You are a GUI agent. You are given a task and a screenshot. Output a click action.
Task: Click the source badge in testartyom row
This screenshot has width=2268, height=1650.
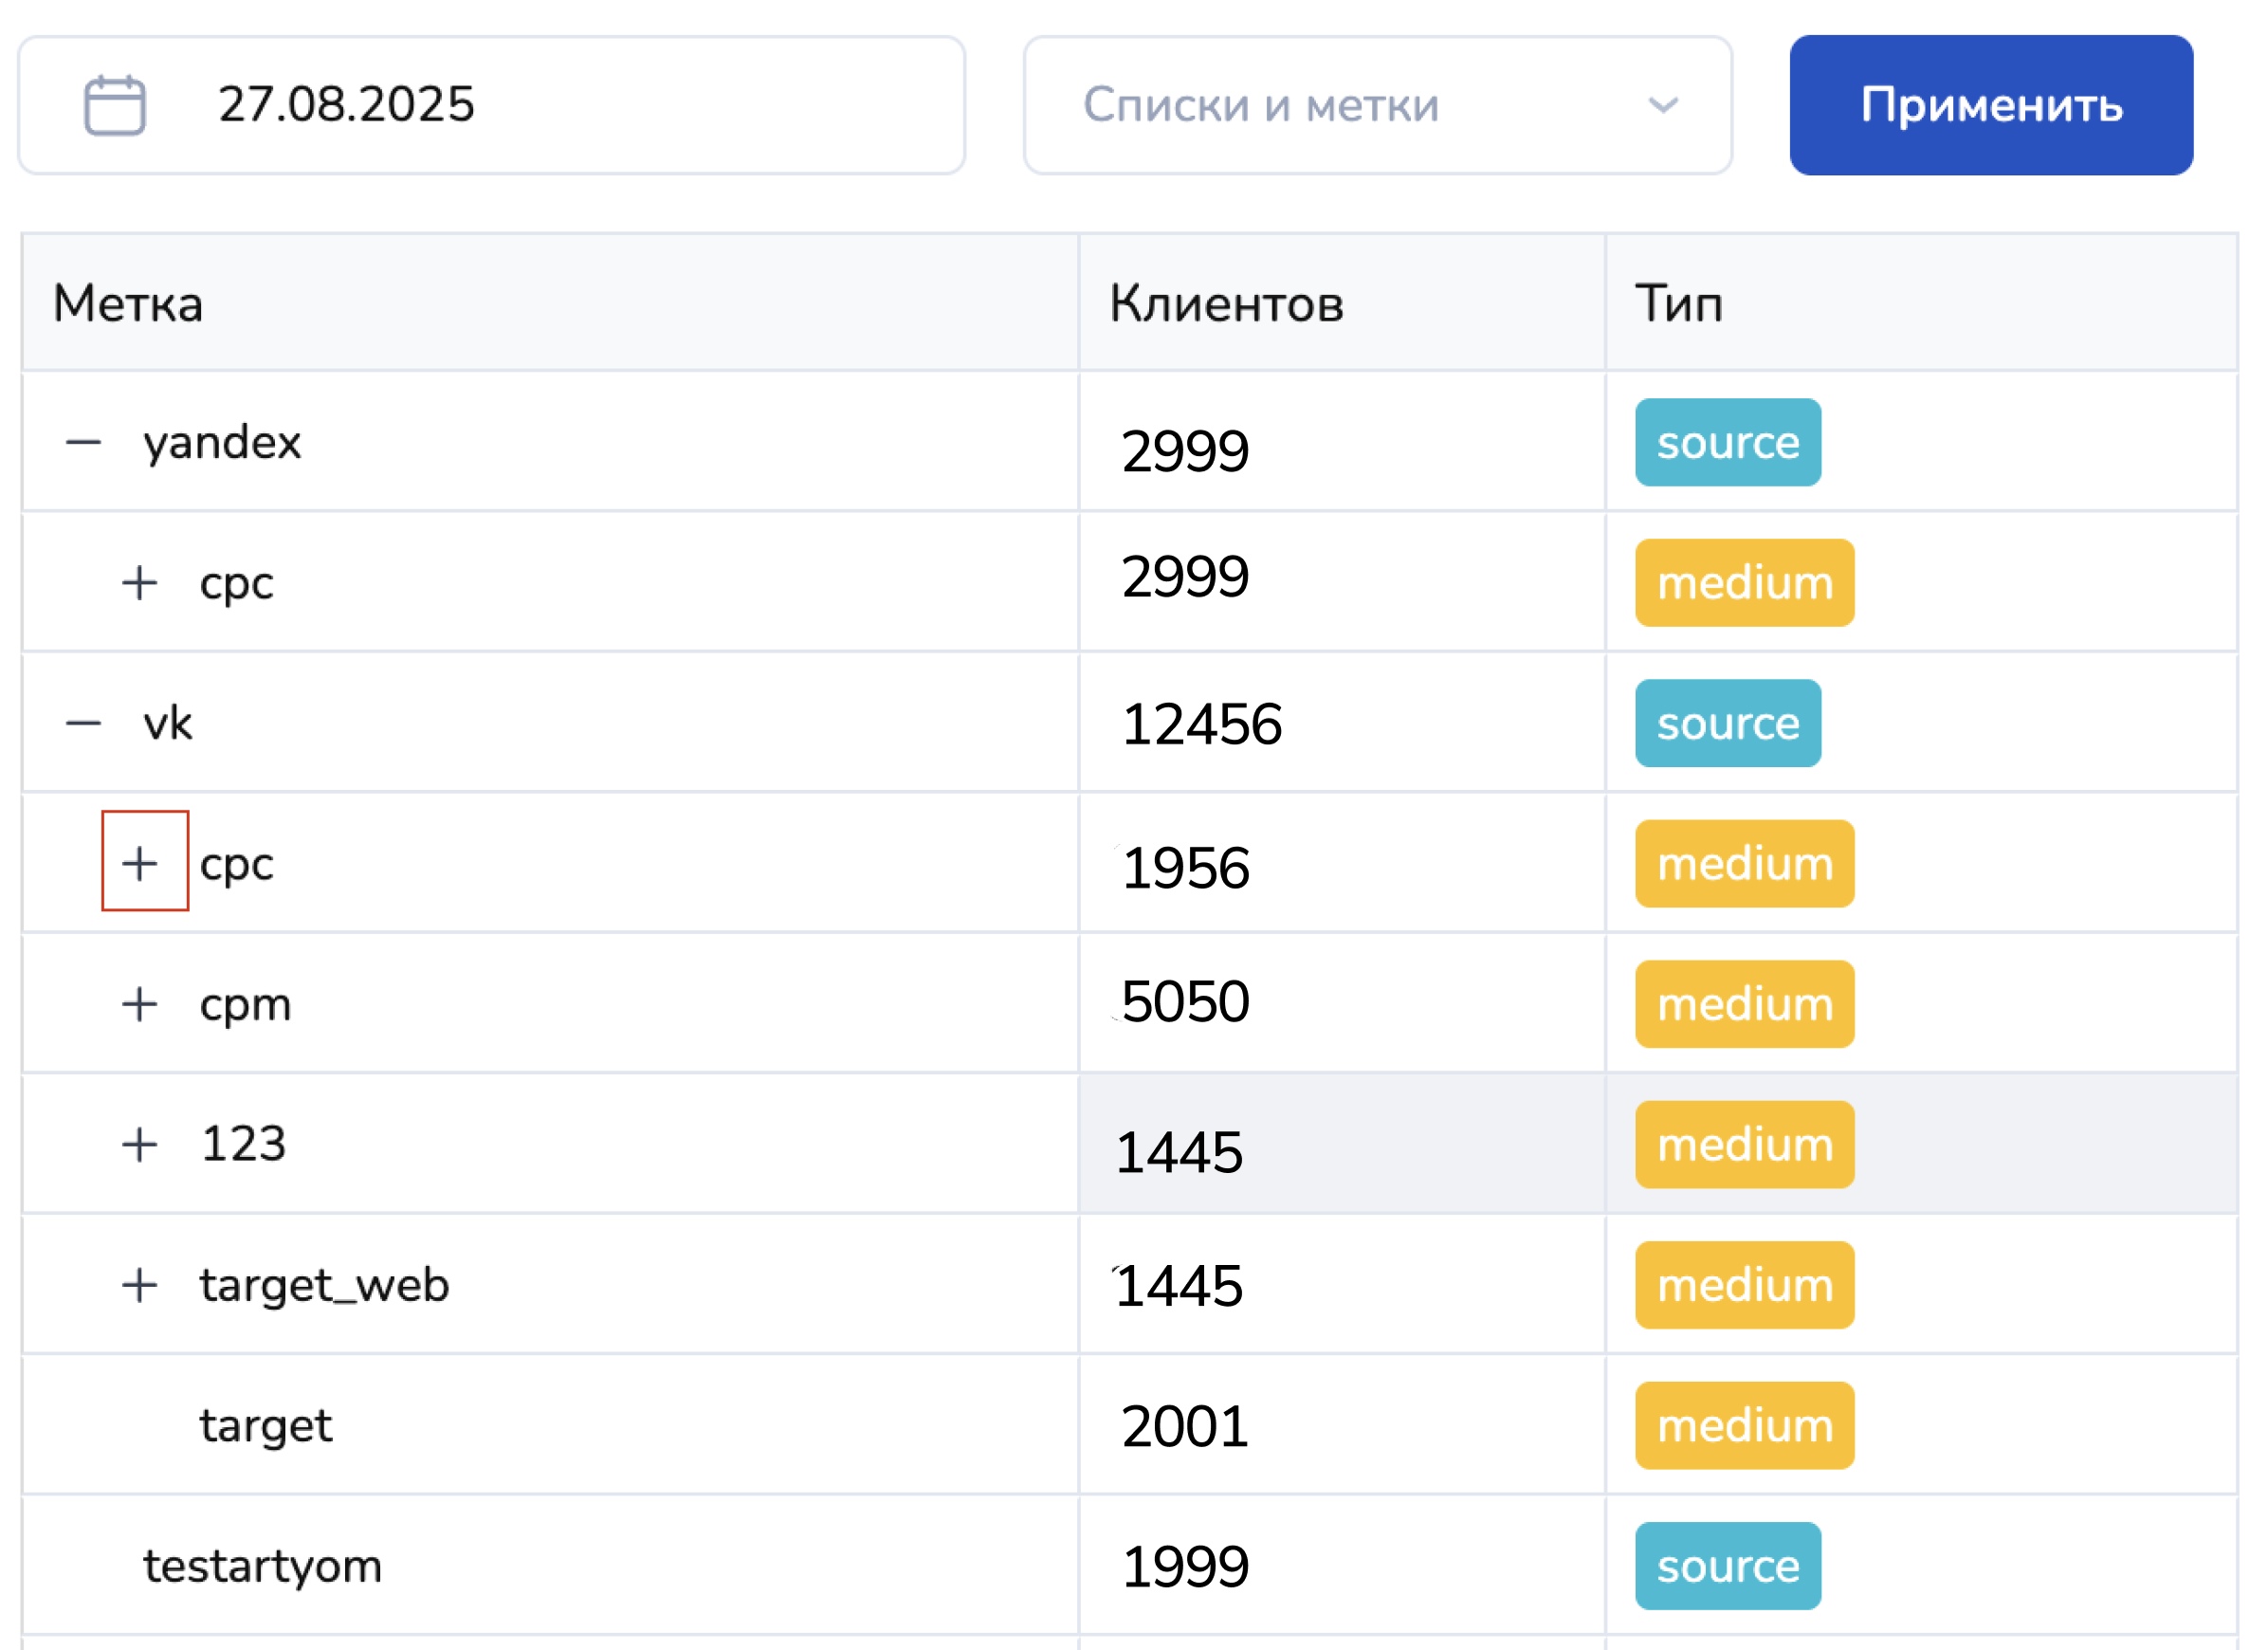click(x=1727, y=1565)
